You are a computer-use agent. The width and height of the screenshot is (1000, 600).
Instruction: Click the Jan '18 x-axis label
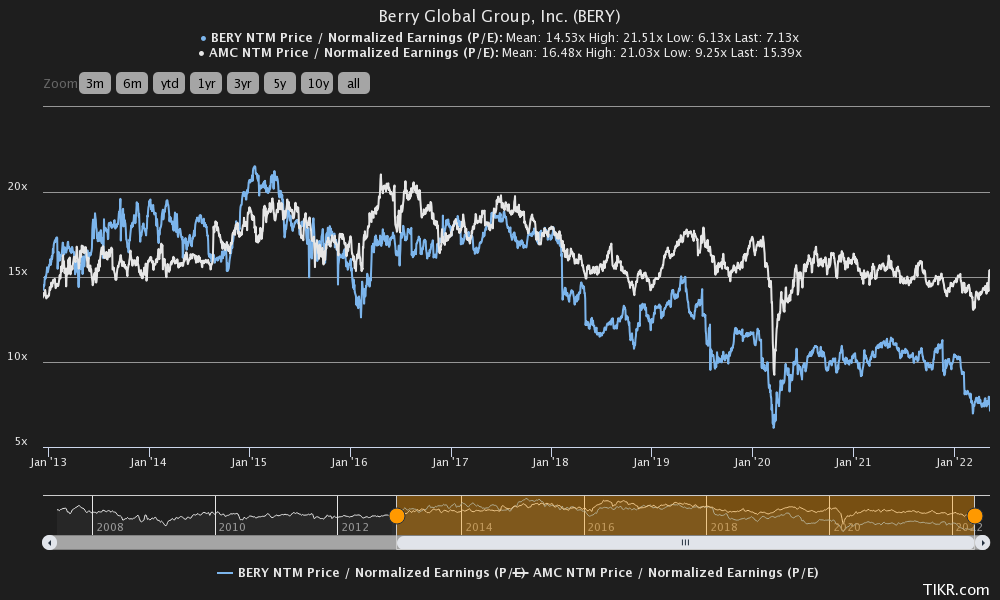pos(550,462)
